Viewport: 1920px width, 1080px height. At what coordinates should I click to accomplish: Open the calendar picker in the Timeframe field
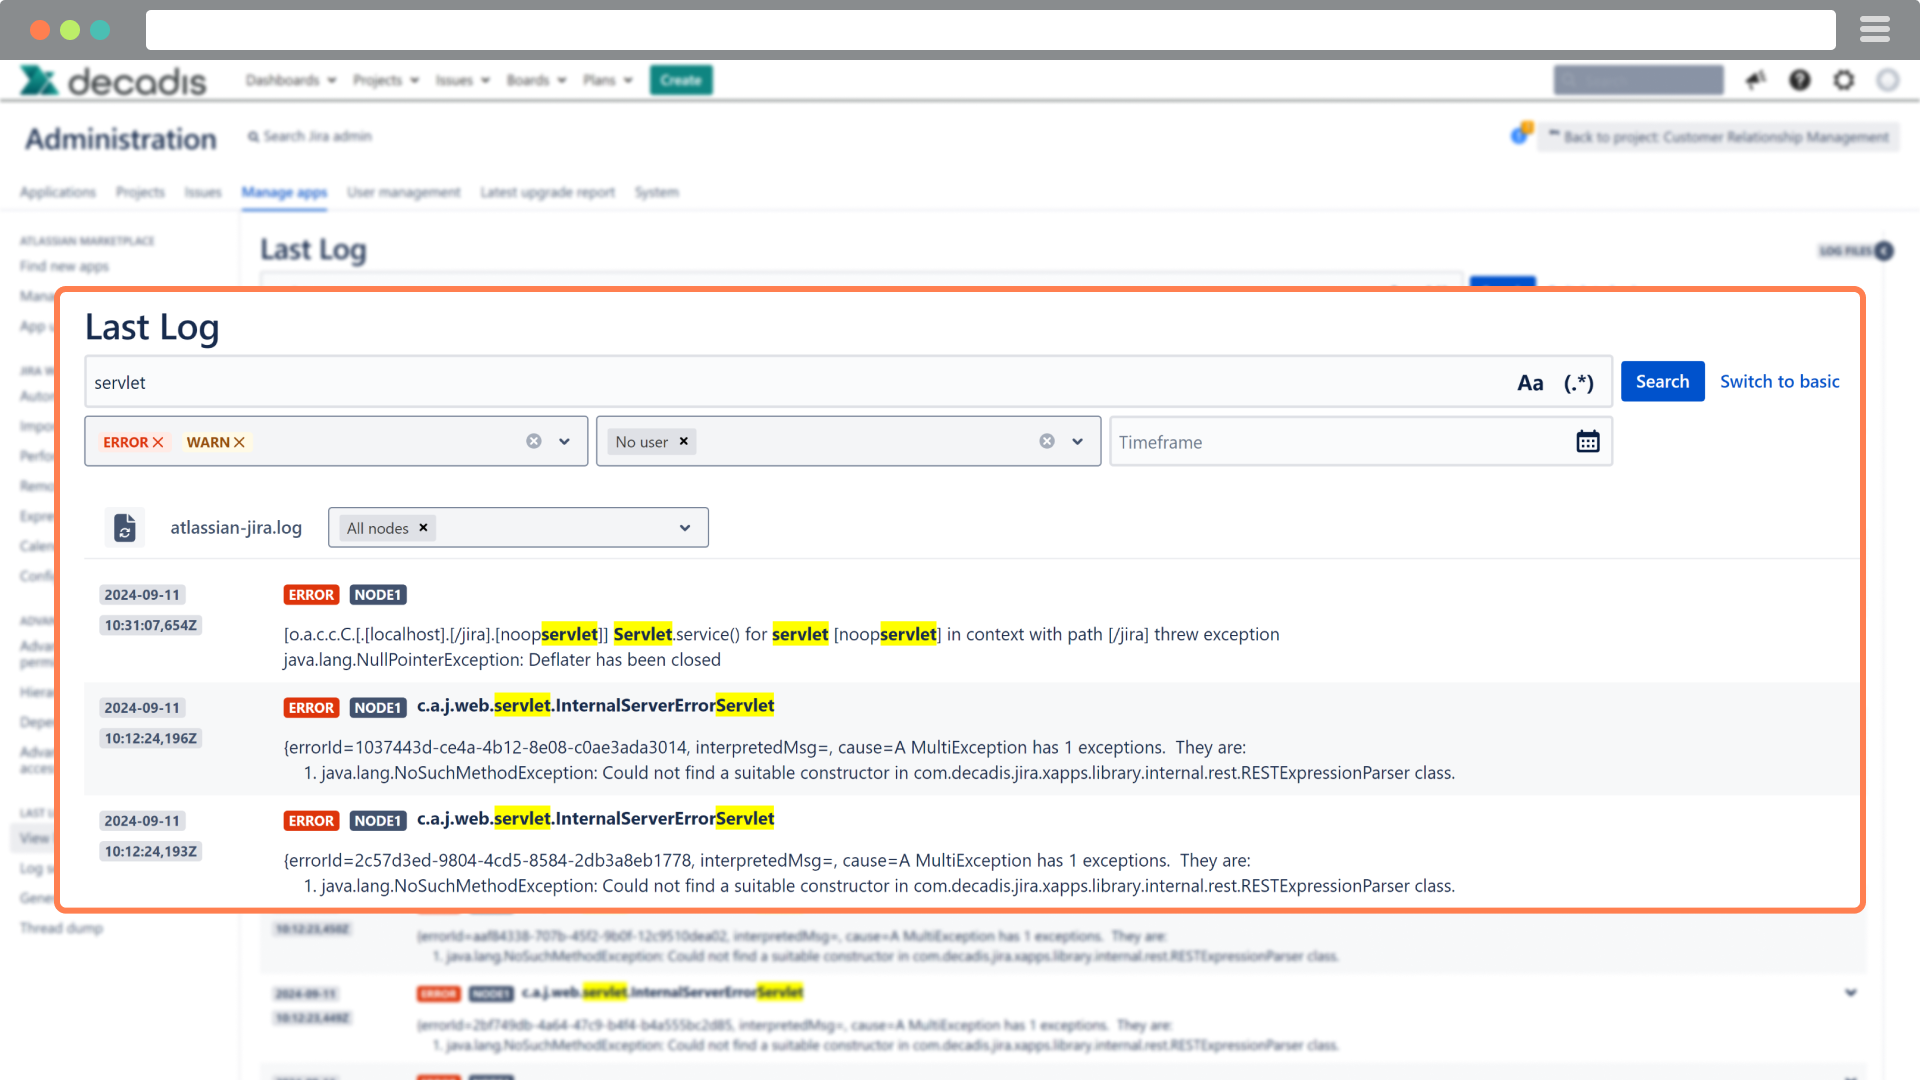click(1589, 441)
